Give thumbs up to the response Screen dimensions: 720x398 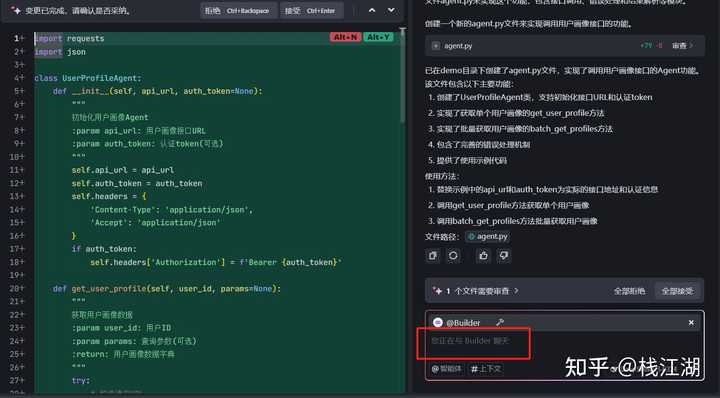(484, 256)
